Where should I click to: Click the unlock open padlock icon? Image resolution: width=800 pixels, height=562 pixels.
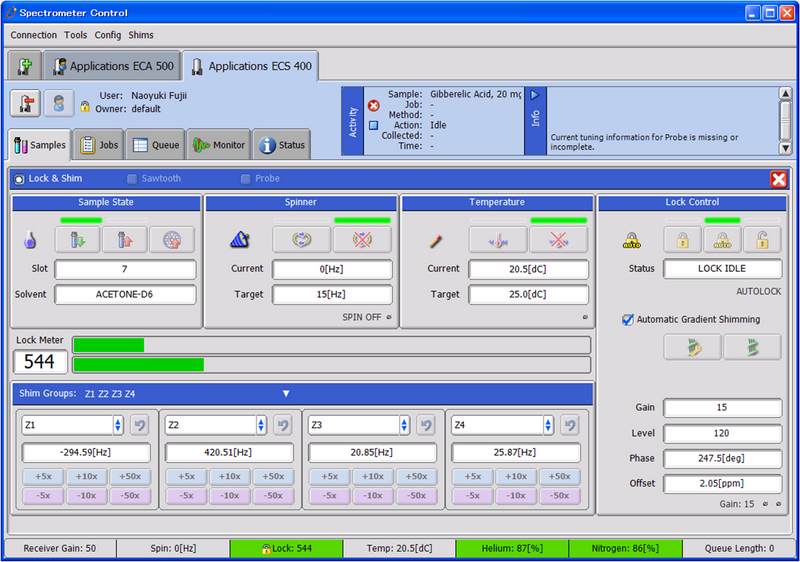762,240
